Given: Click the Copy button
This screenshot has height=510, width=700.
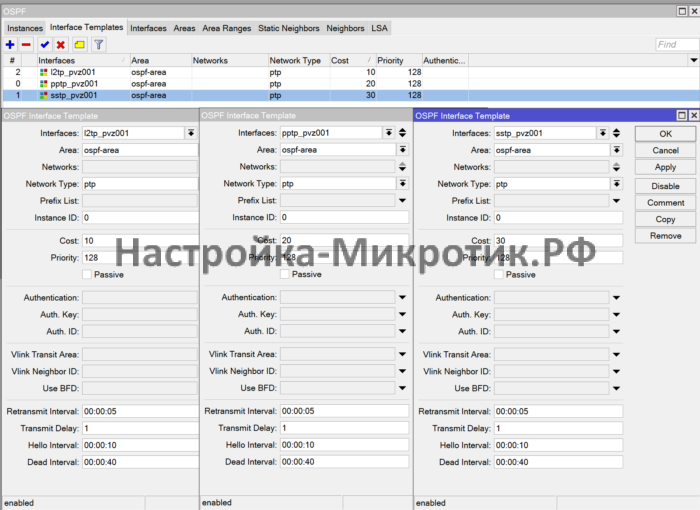Looking at the screenshot, I should click(x=666, y=219).
